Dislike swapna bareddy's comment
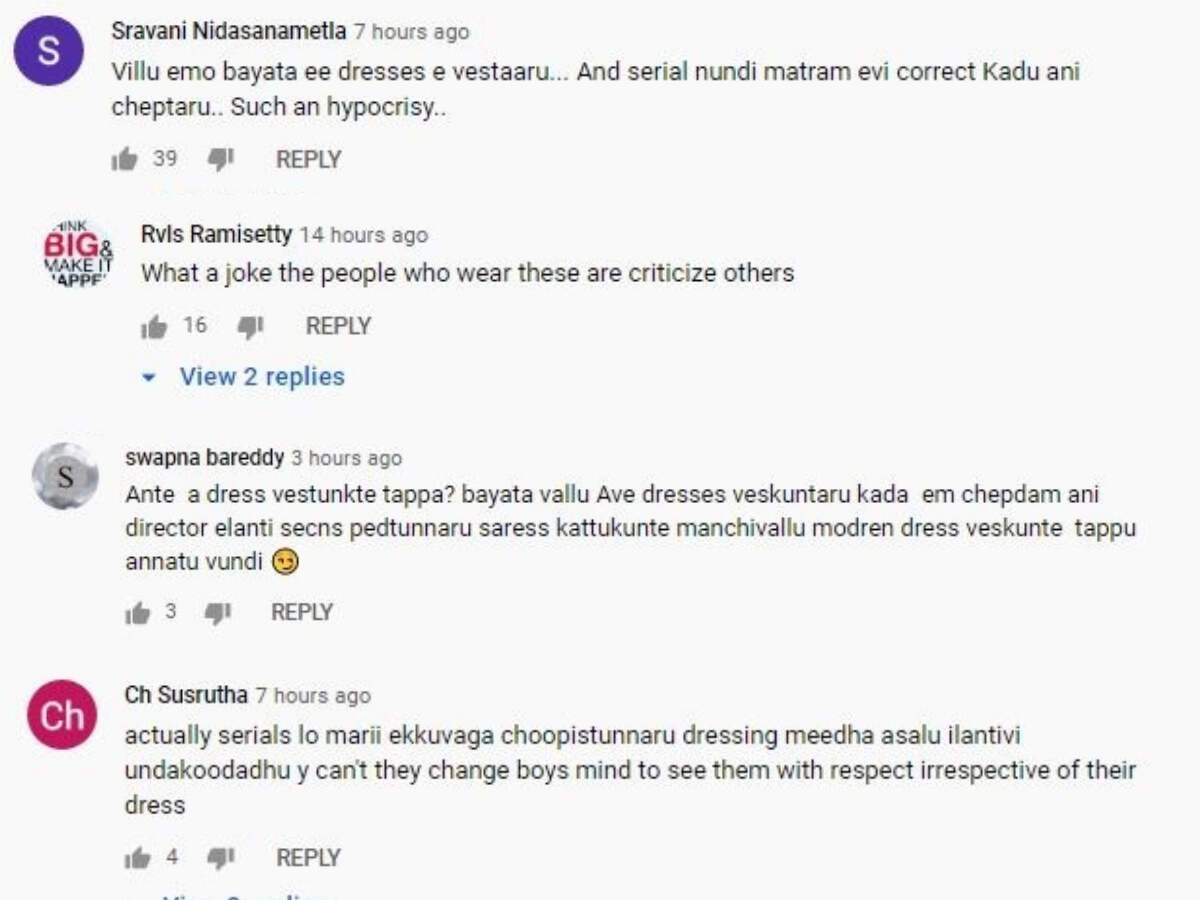 (x=218, y=612)
